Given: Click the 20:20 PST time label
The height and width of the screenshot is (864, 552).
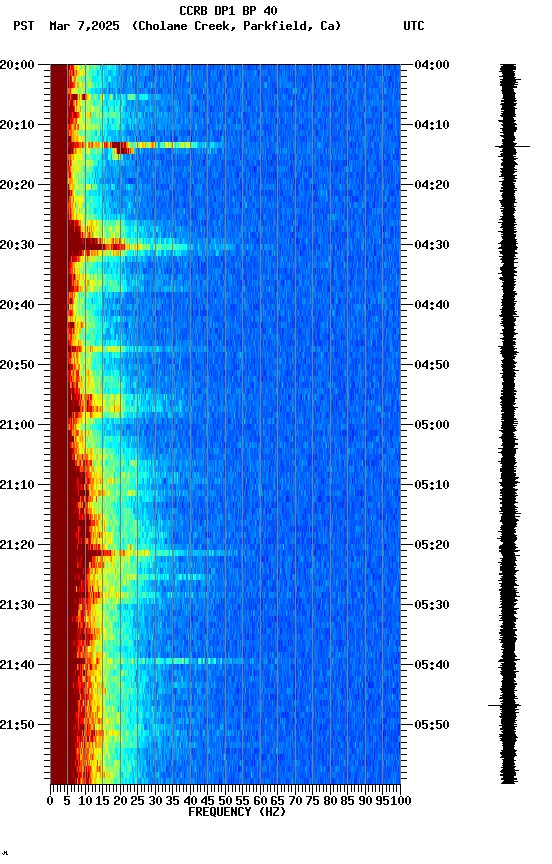Looking at the screenshot, I should click(x=17, y=185).
